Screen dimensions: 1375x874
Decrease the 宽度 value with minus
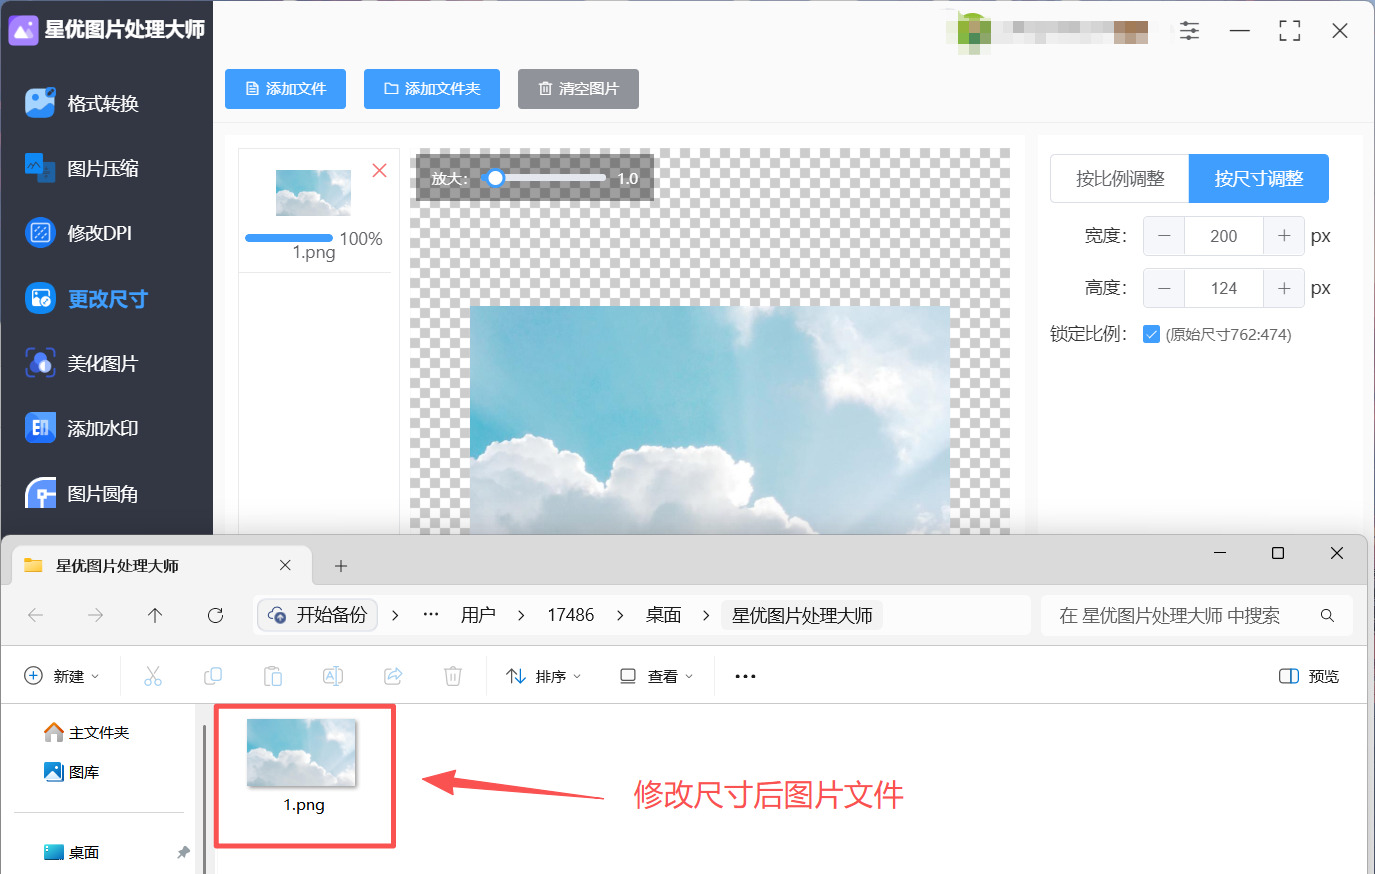click(x=1164, y=236)
